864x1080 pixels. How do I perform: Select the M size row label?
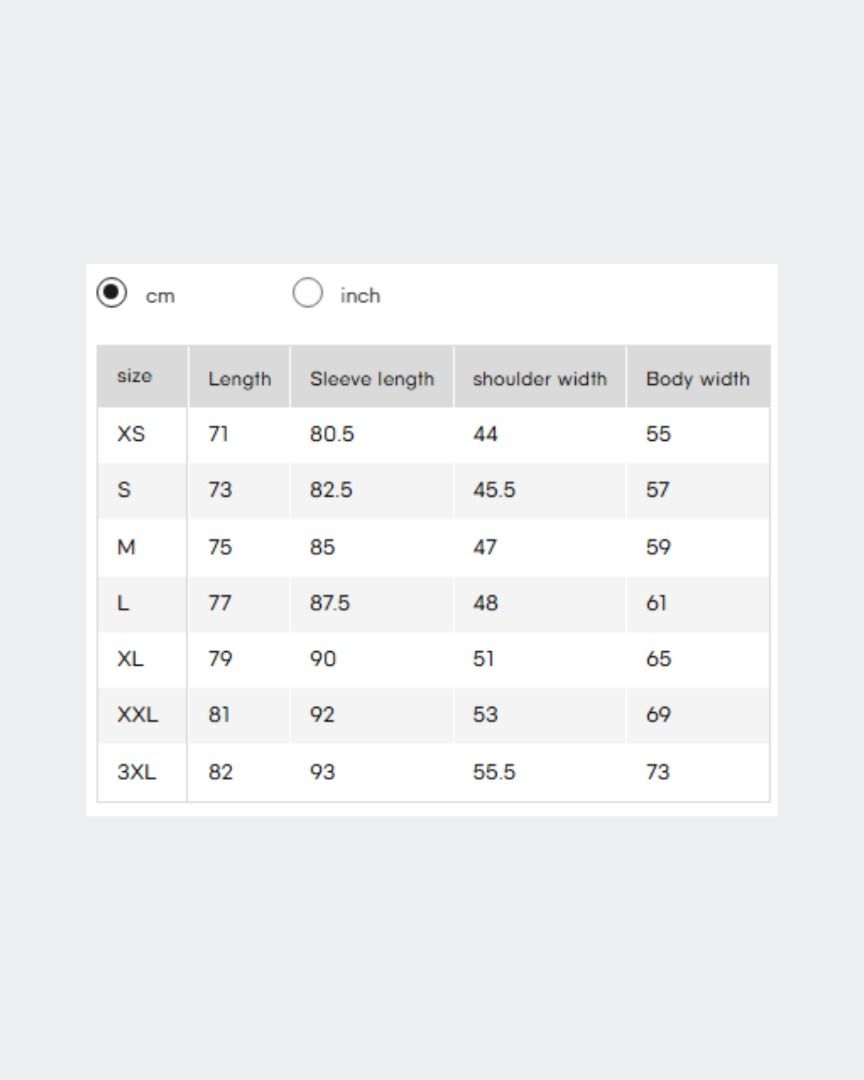(126, 547)
